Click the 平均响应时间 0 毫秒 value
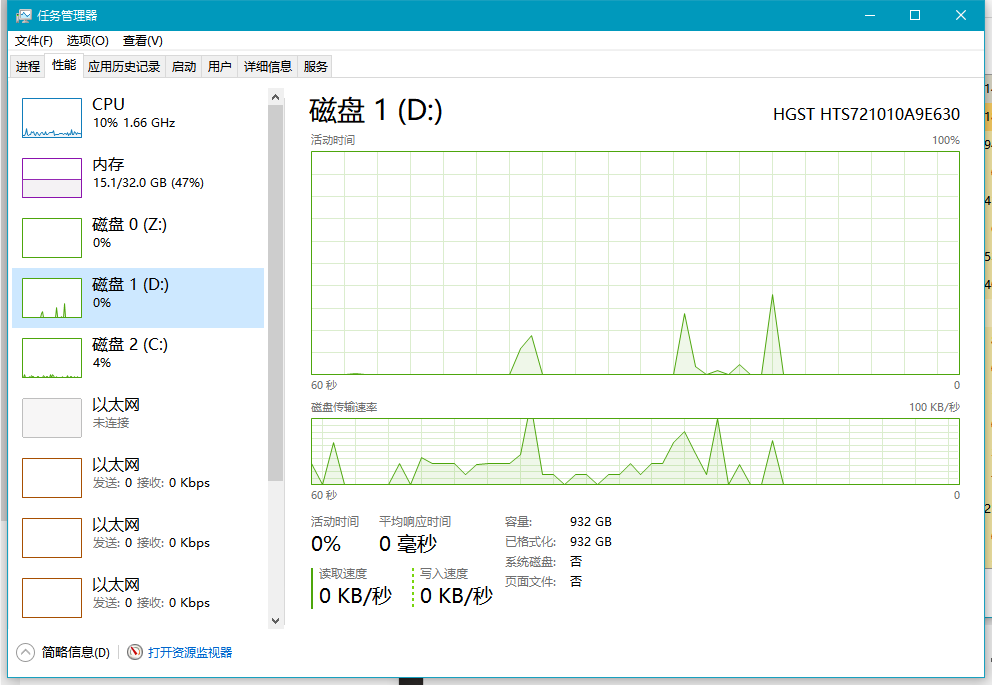992x685 pixels. click(x=407, y=543)
